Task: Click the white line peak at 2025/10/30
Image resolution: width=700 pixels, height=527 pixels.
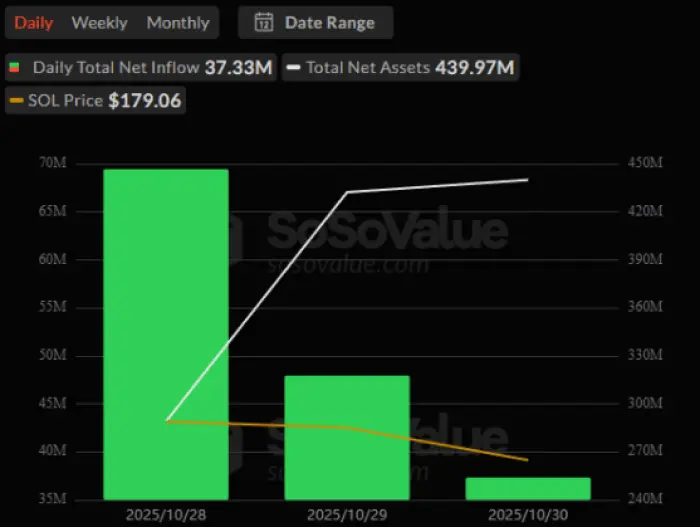Action: tap(527, 180)
